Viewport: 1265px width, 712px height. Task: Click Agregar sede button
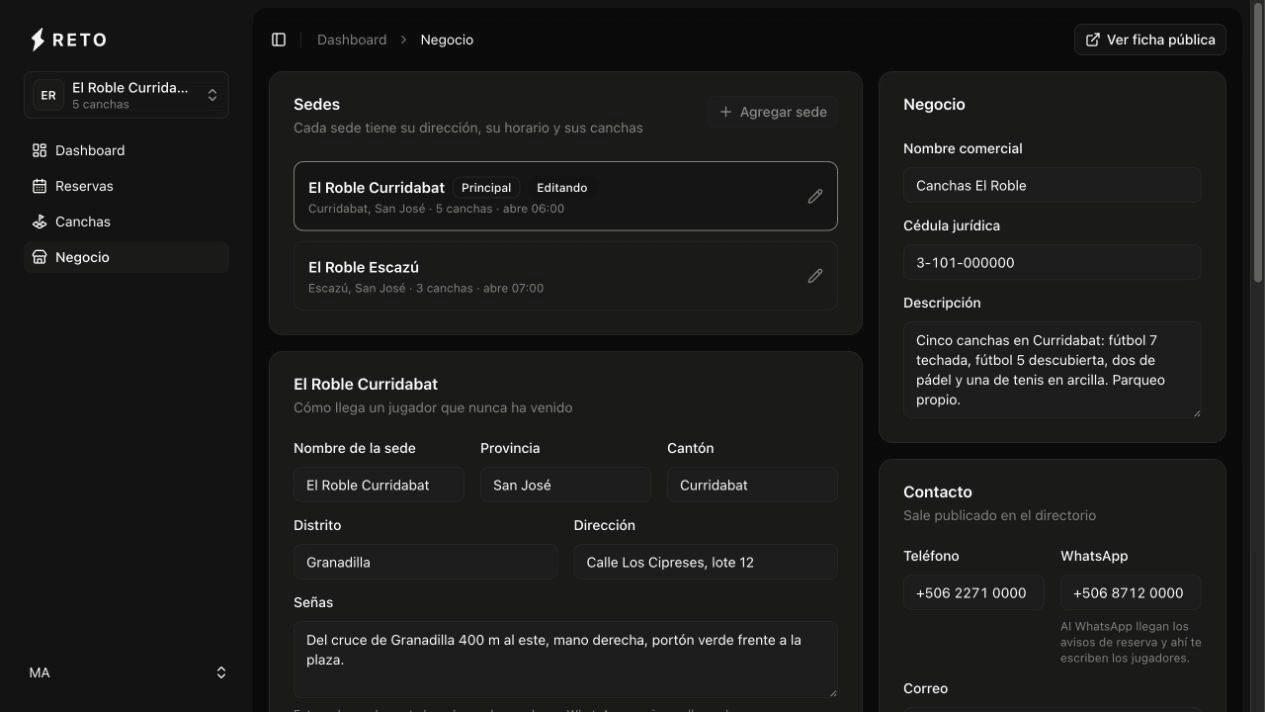(x=773, y=112)
